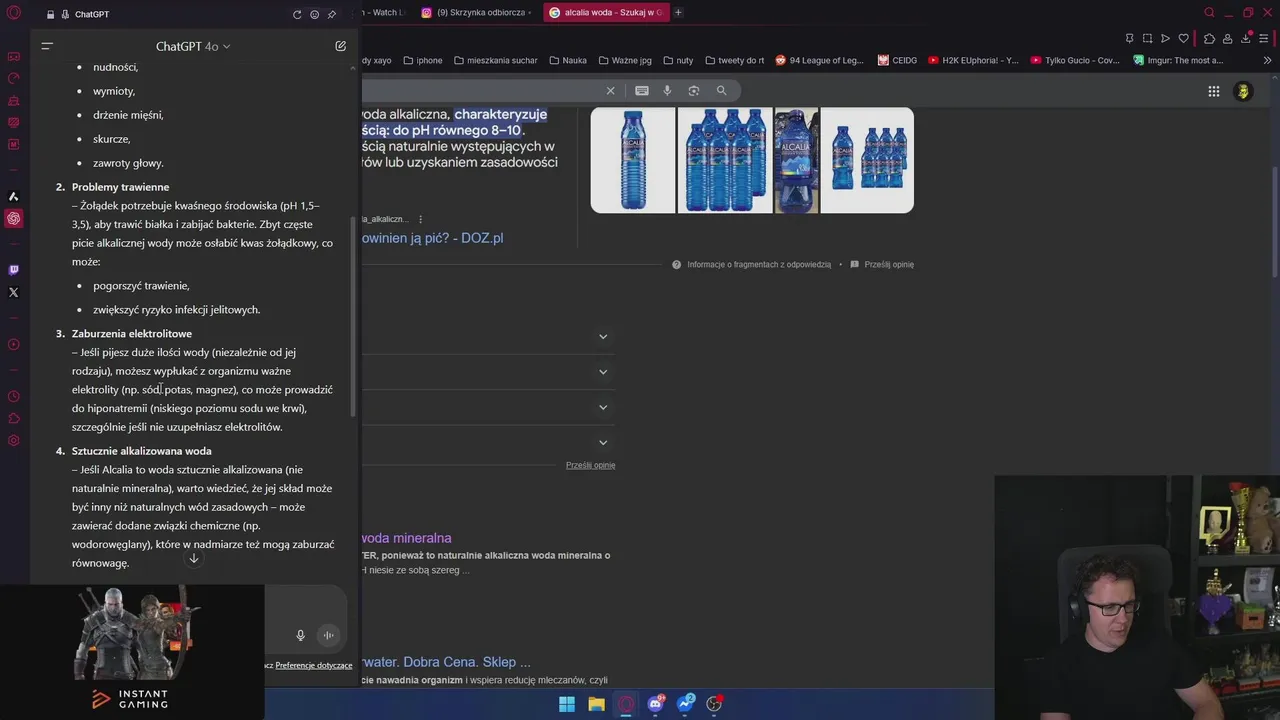
Task: Expand the second People-also-ask question
Action: point(603,372)
